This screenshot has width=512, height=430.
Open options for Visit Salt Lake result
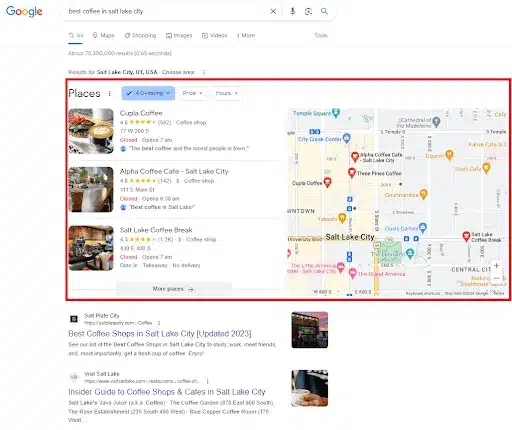click(x=207, y=381)
